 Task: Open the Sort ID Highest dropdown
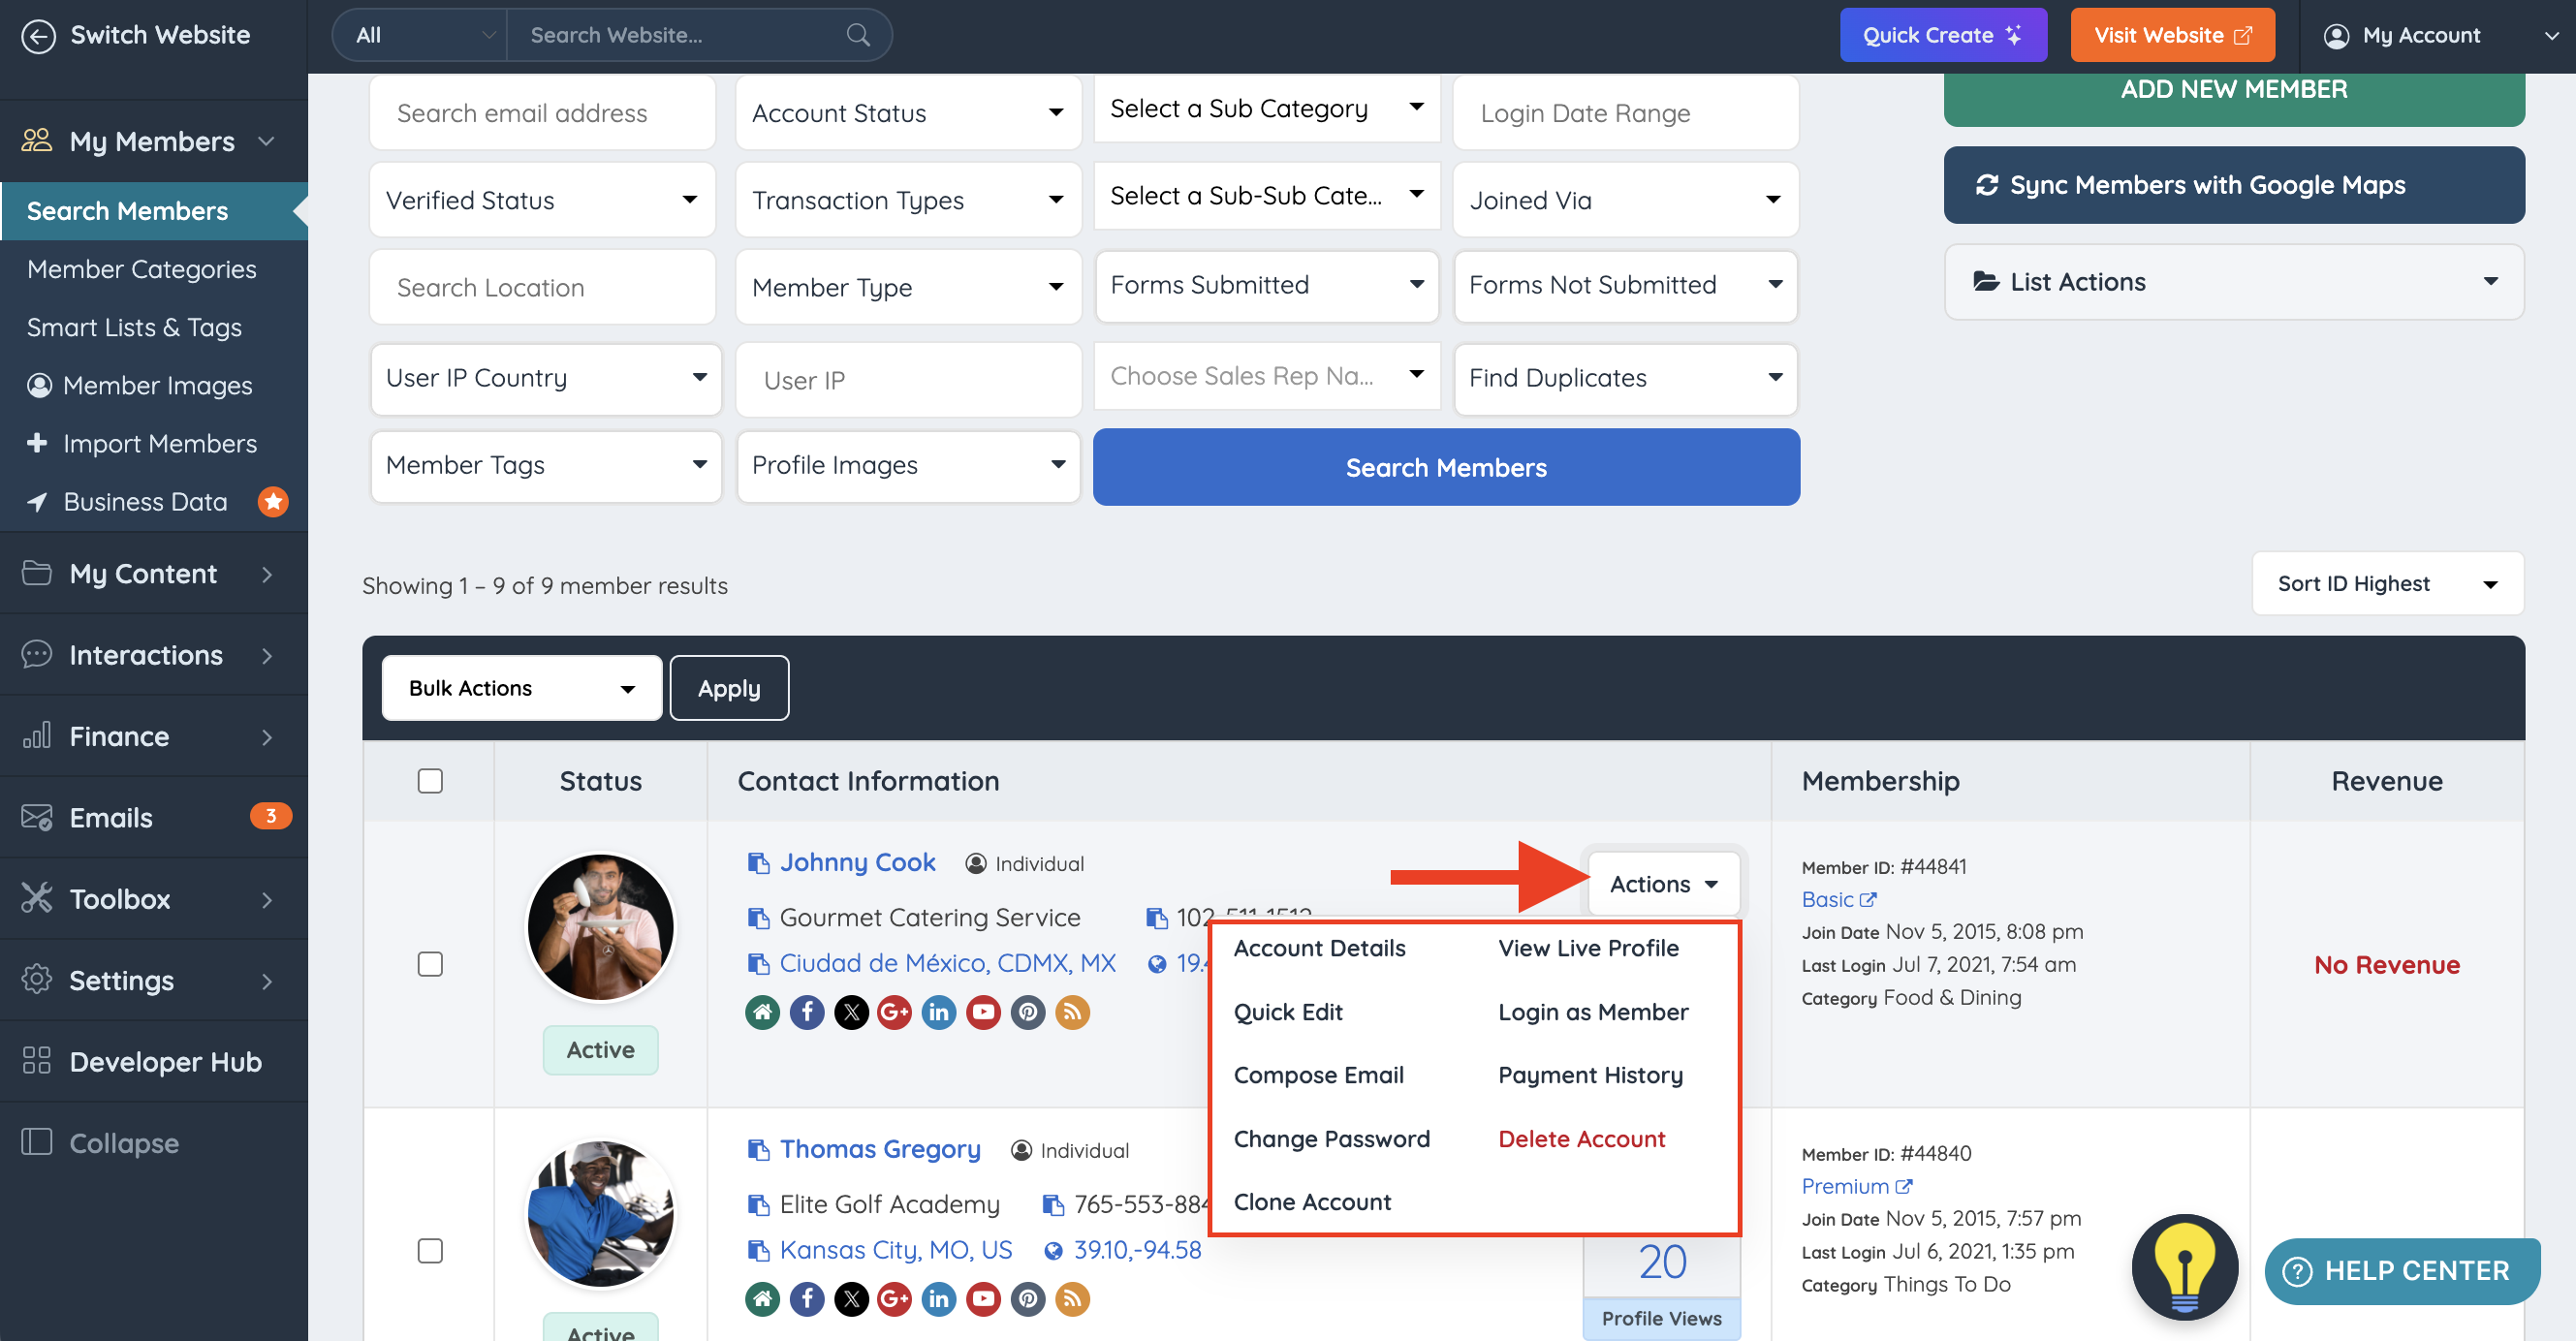pyautogui.click(x=2386, y=584)
